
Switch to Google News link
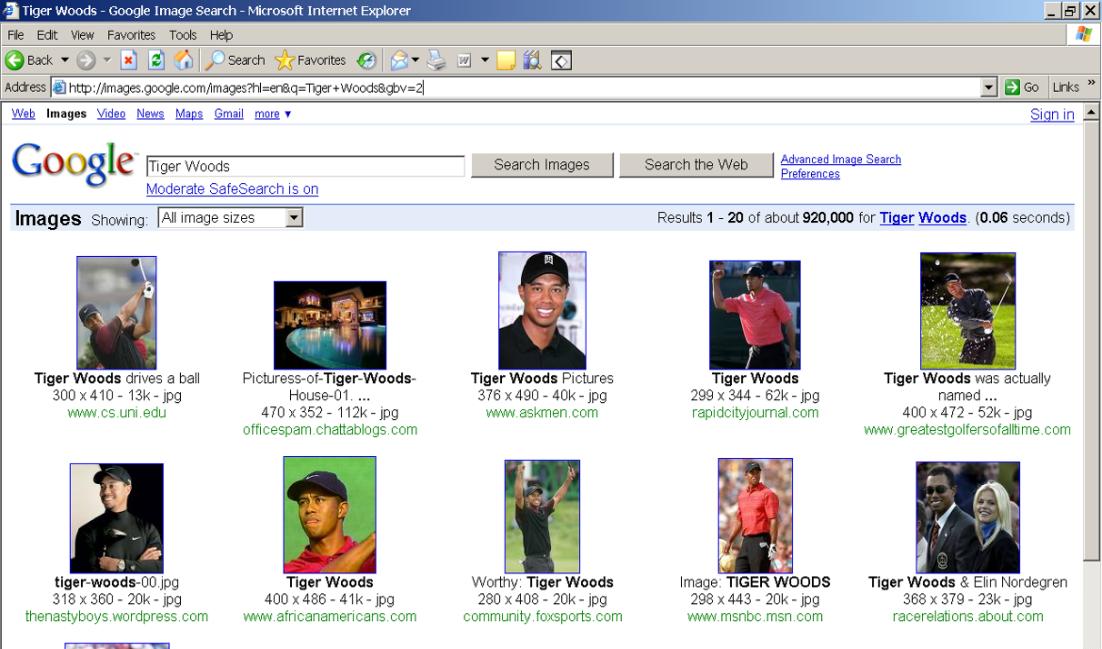tap(150, 114)
